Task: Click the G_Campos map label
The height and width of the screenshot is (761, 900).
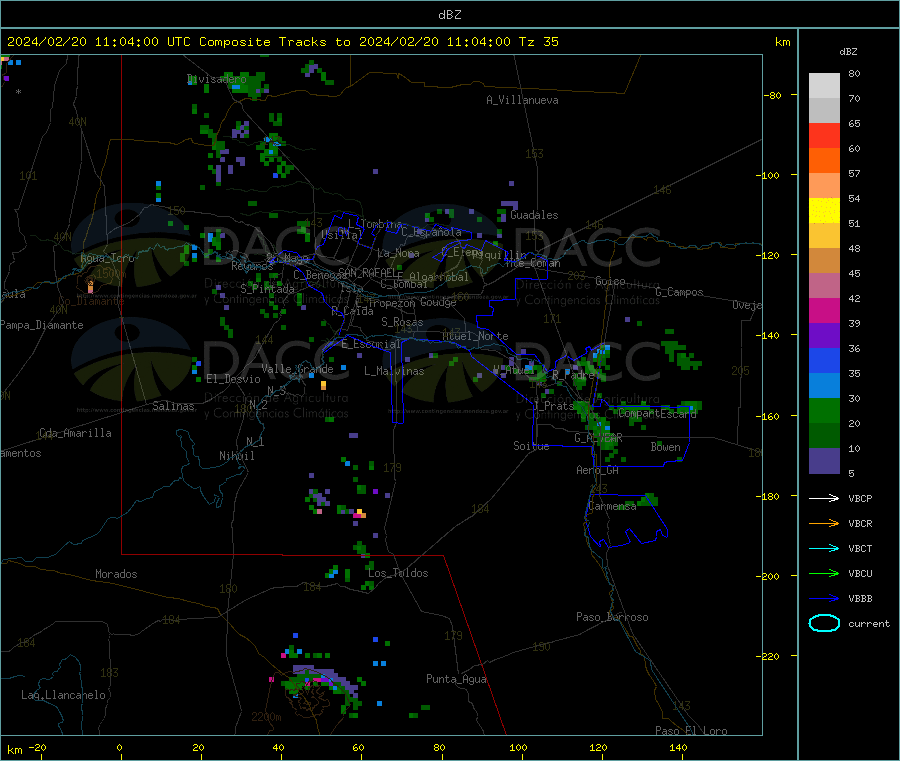Action: pyautogui.click(x=679, y=292)
